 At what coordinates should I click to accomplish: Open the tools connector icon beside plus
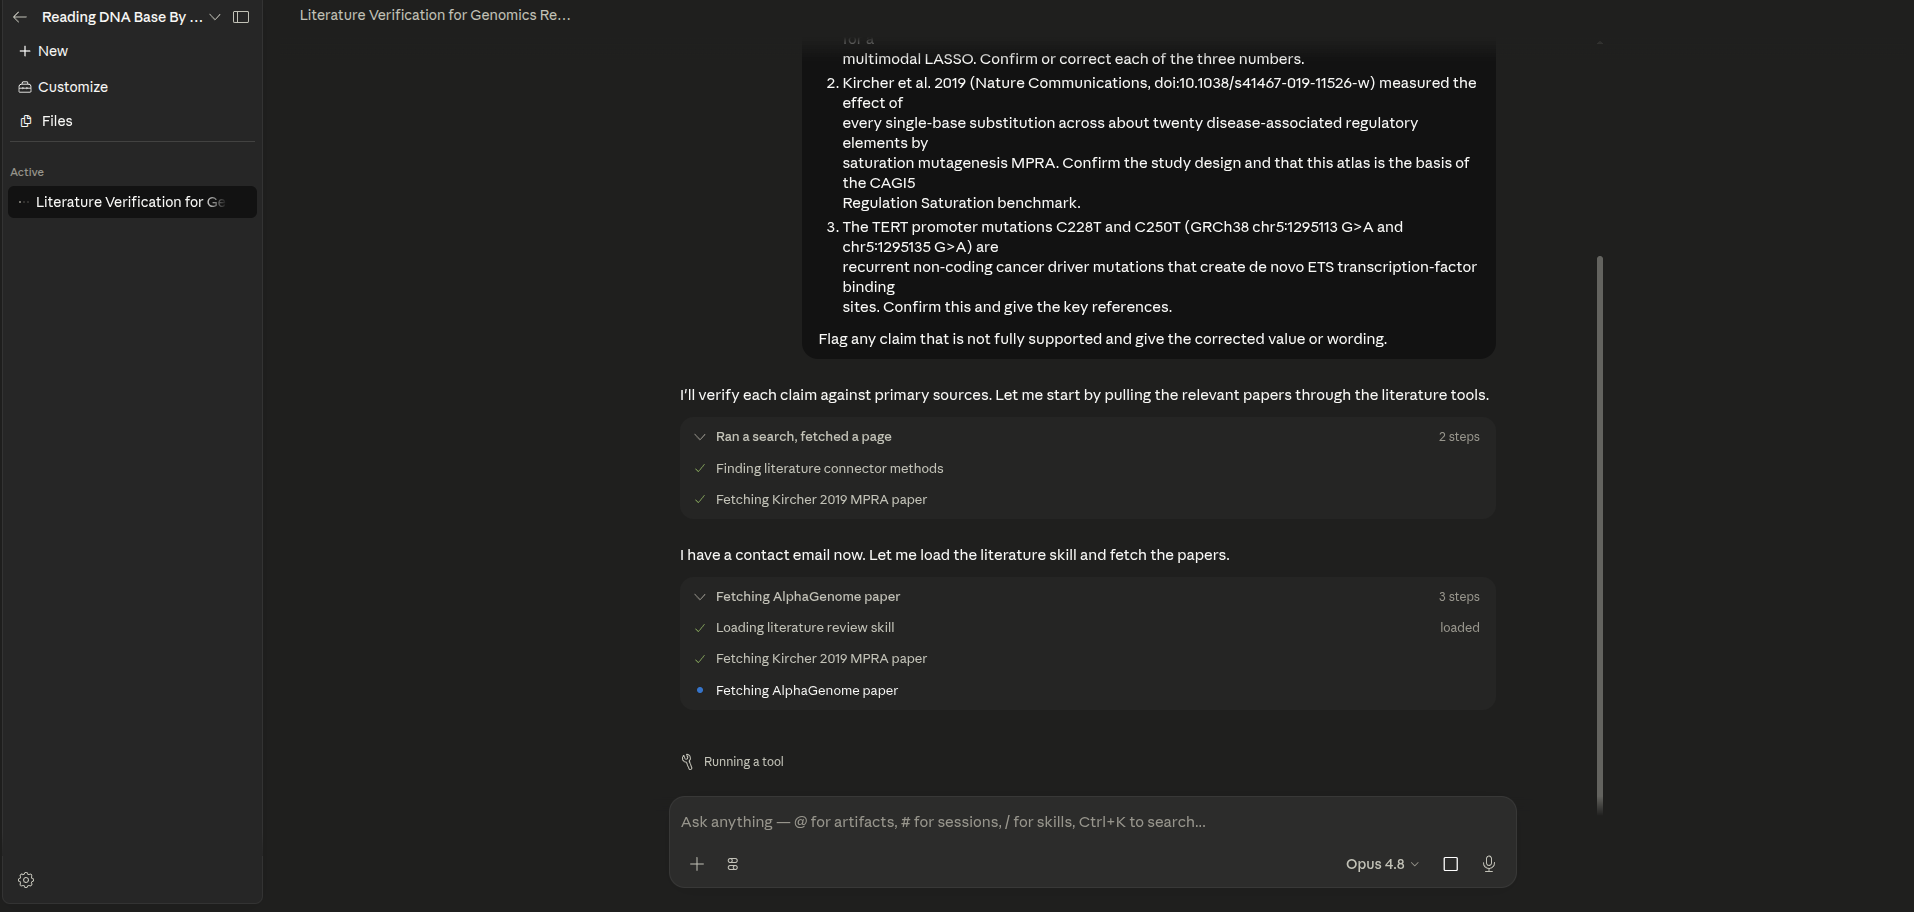[733, 864]
